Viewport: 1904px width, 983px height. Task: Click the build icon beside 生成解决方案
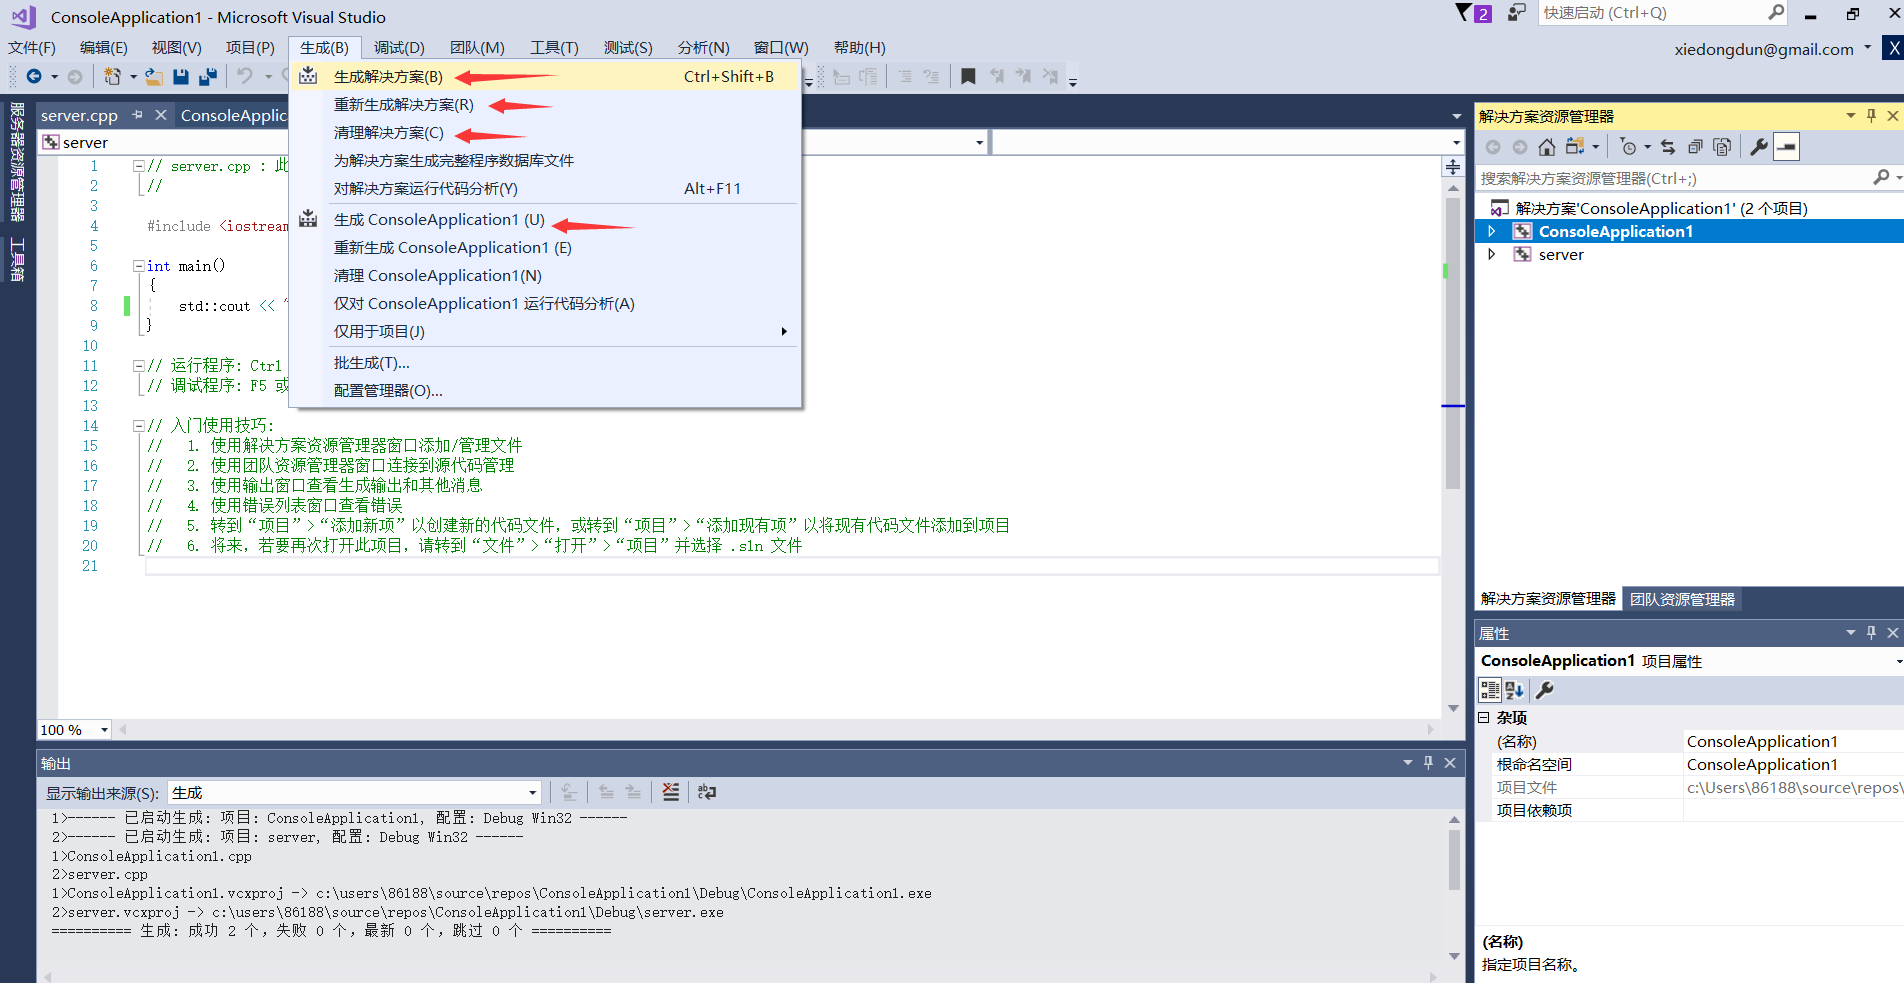[x=308, y=76]
